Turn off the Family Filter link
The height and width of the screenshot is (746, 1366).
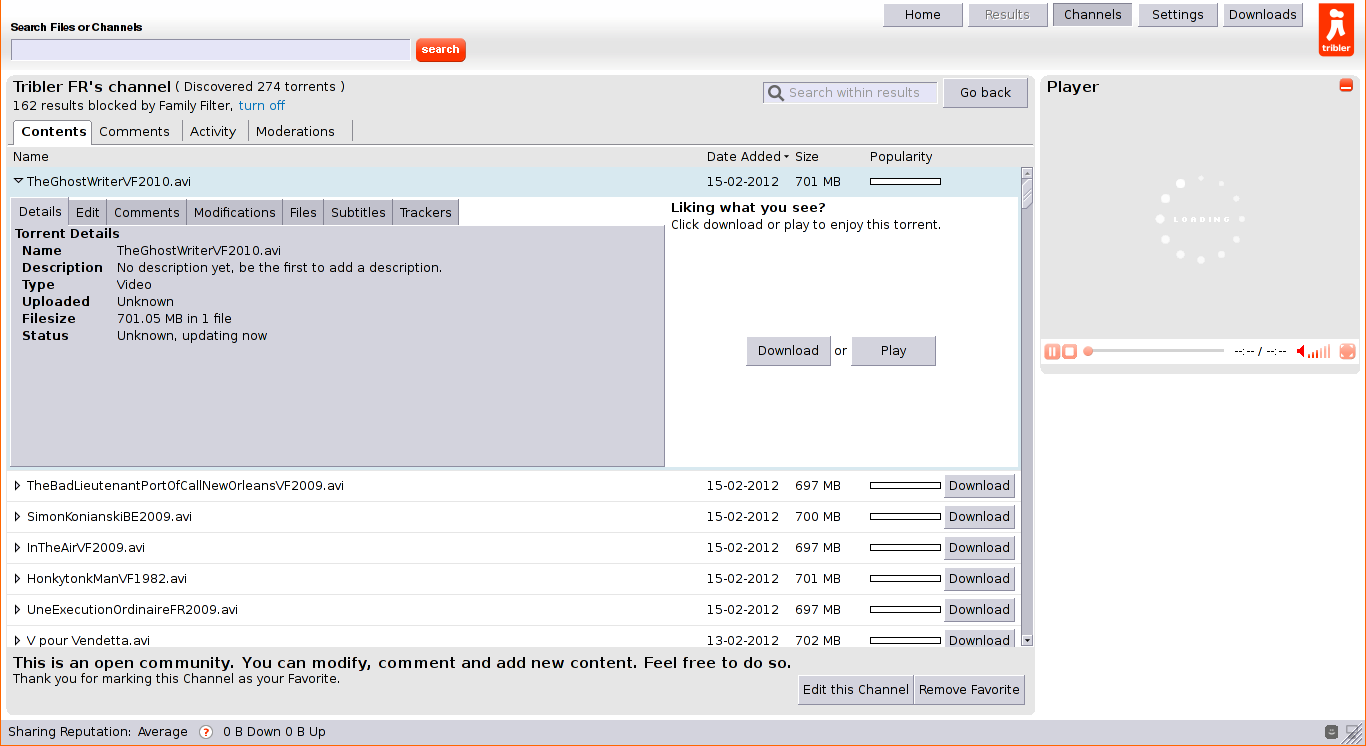coord(261,106)
